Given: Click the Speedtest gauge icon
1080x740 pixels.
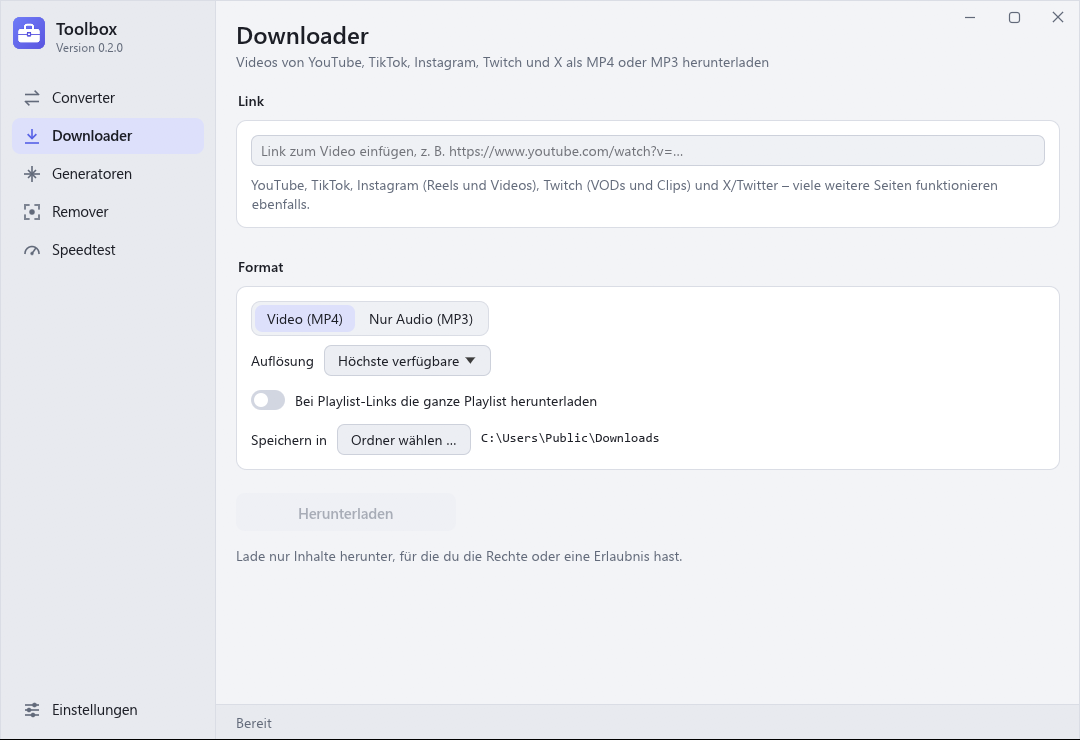Looking at the screenshot, I should pyautogui.click(x=32, y=250).
